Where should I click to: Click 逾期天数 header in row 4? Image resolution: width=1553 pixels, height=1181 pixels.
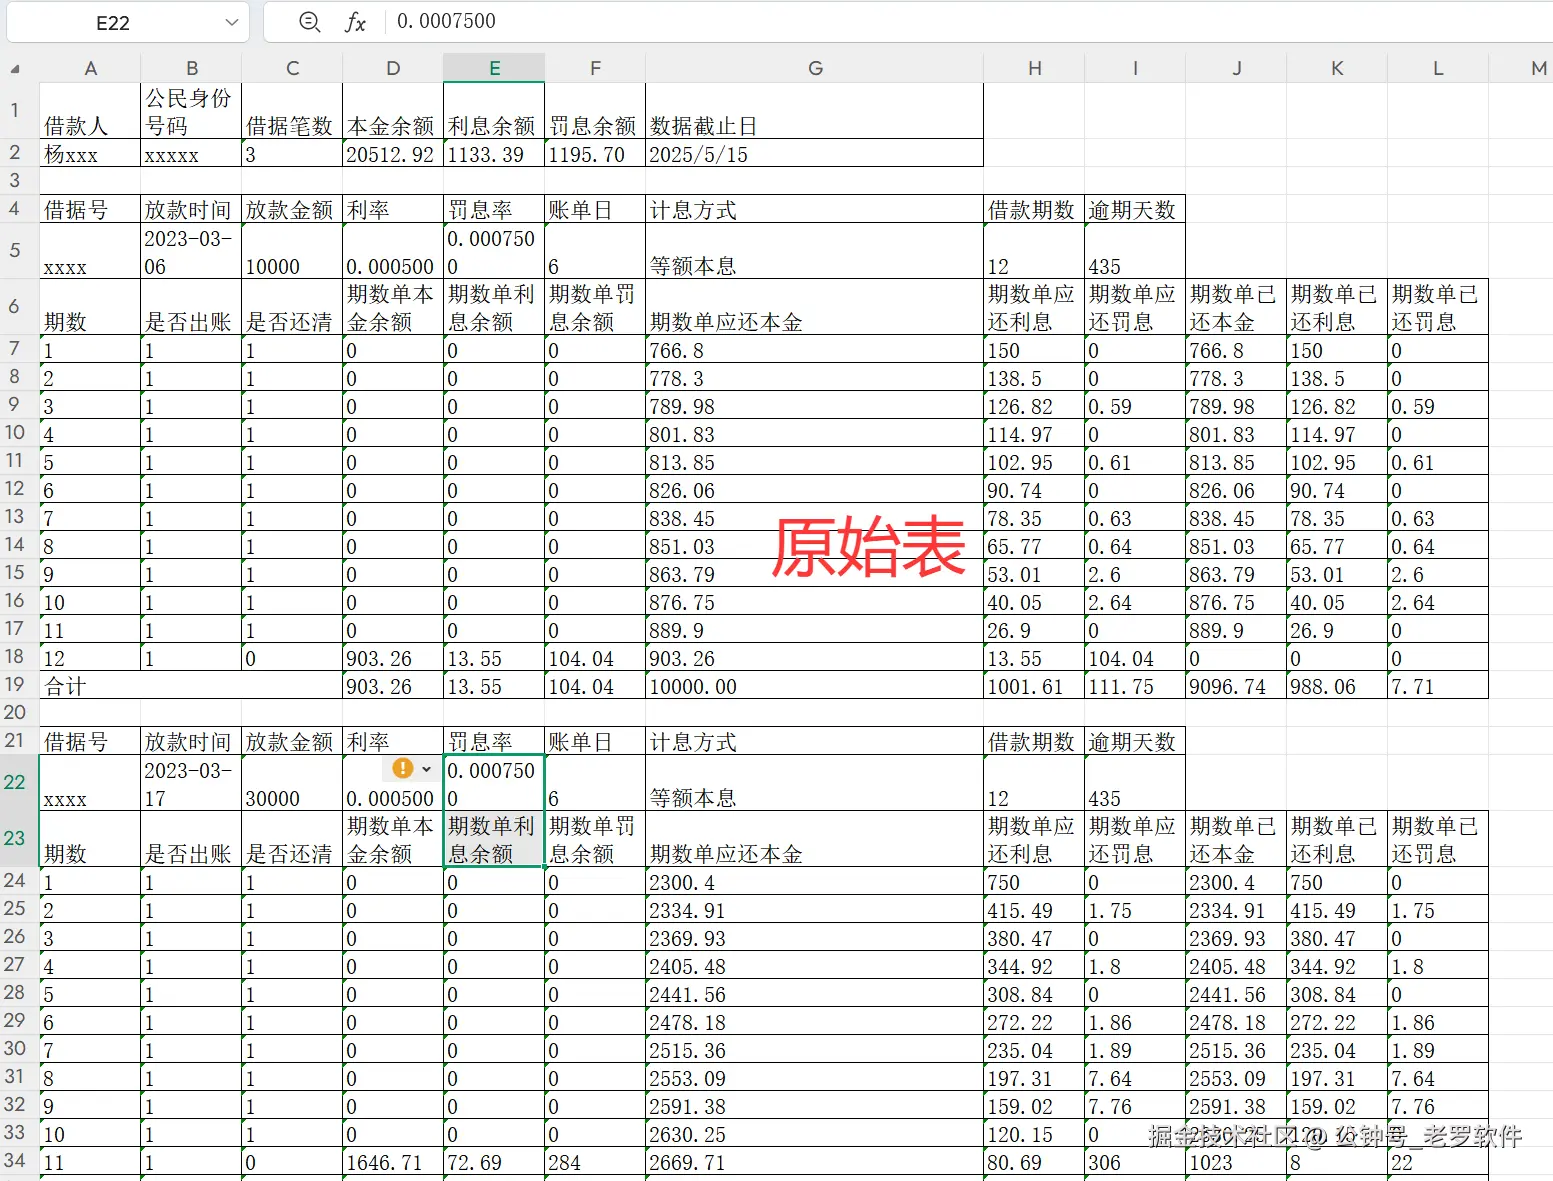(1135, 209)
